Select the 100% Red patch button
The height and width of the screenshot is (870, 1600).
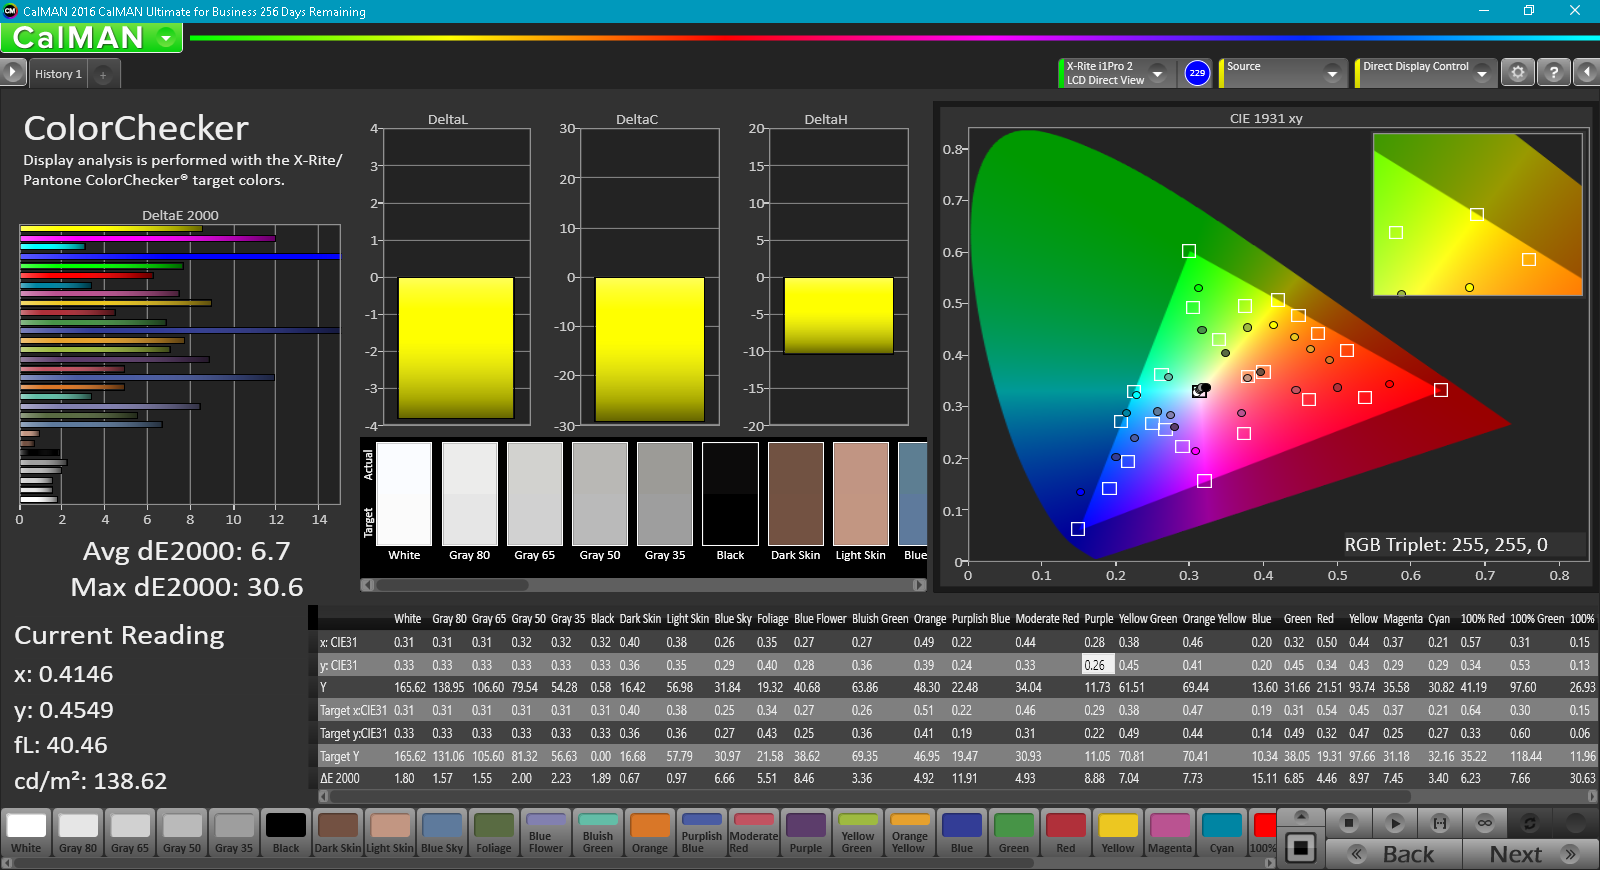tap(1263, 833)
